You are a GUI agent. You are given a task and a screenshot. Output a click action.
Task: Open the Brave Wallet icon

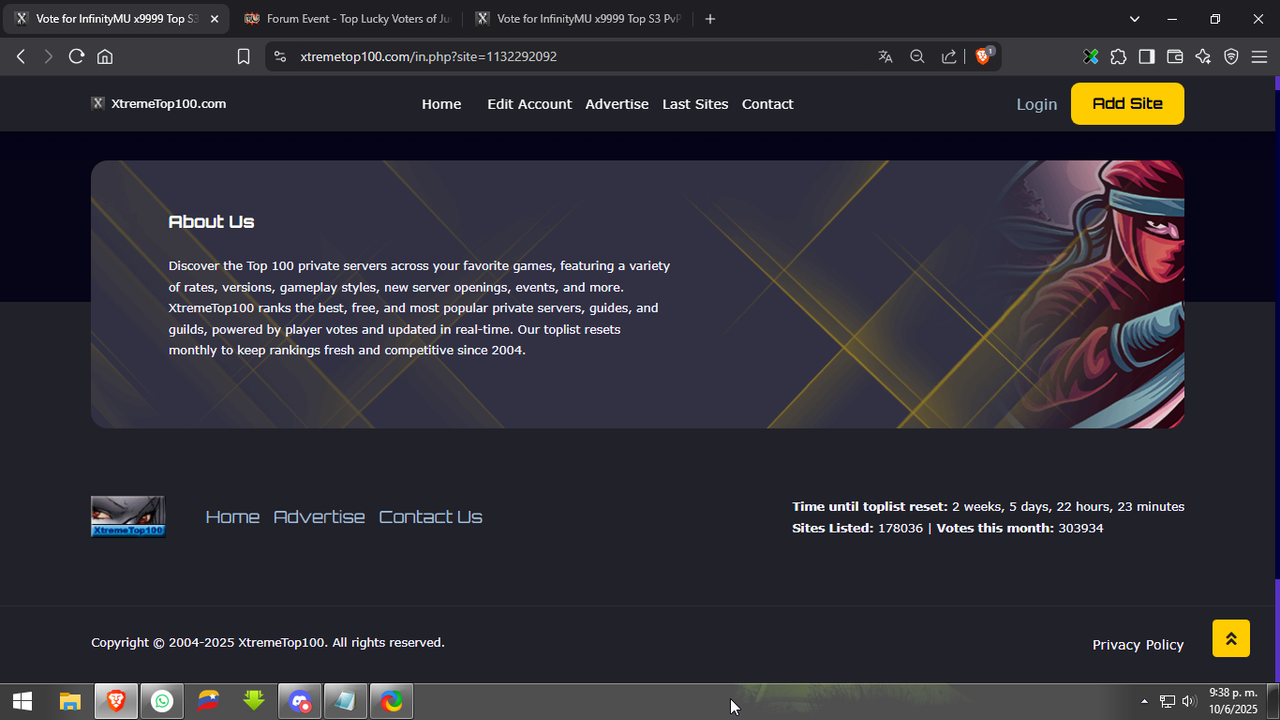[x=1175, y=57]
